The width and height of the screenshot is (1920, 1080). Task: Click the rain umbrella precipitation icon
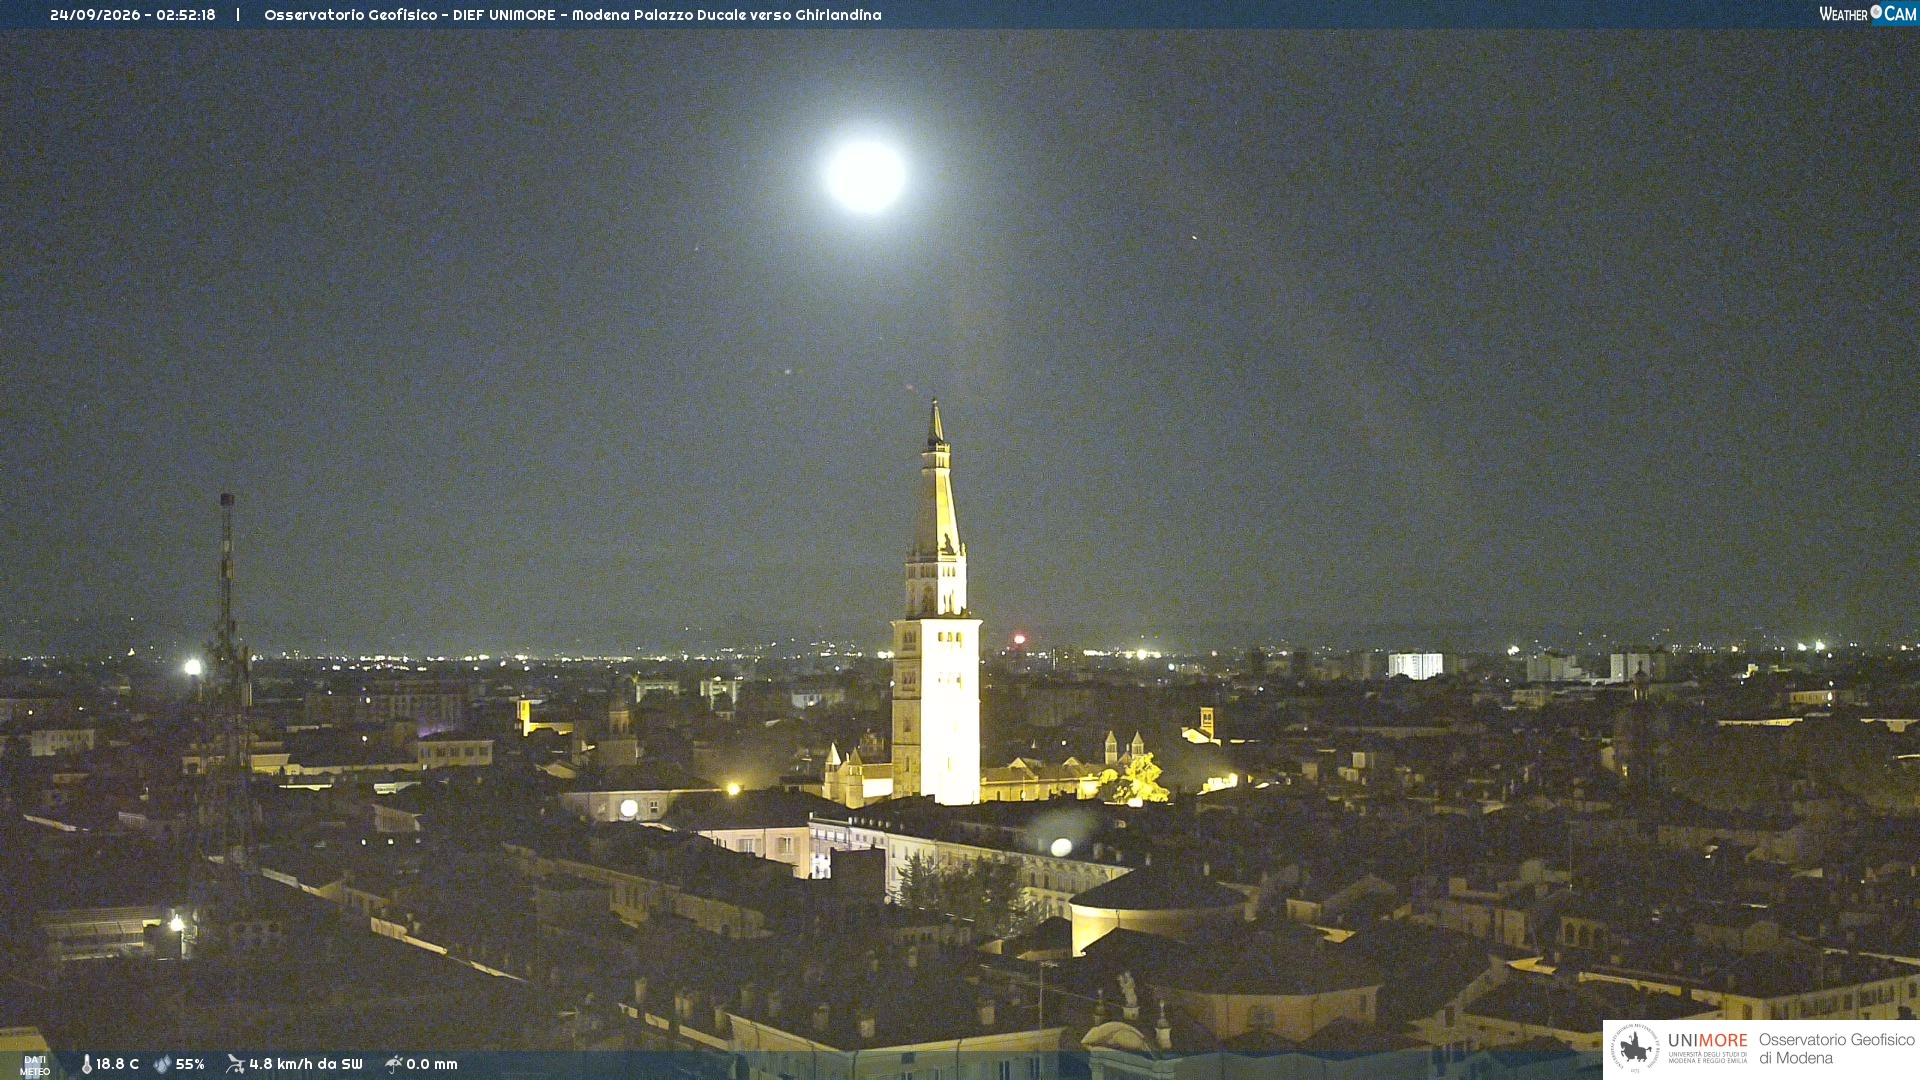pos(394,1064)
